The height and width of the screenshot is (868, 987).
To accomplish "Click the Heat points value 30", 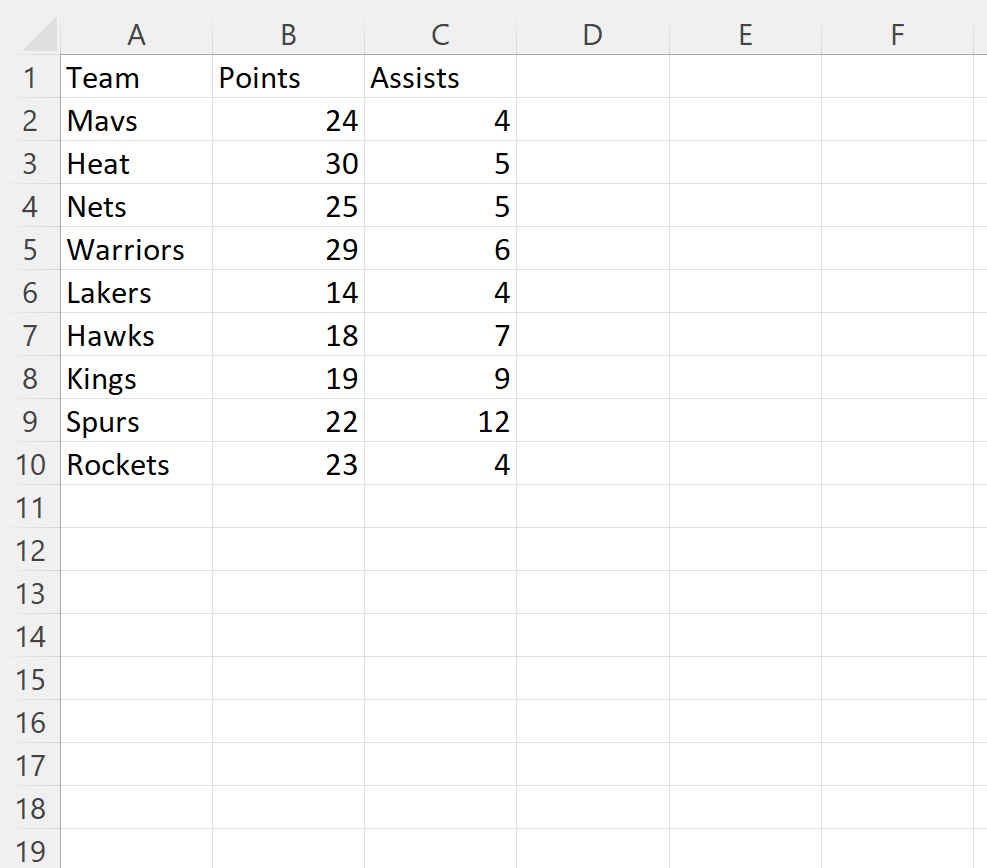I will tap(288, 164).
